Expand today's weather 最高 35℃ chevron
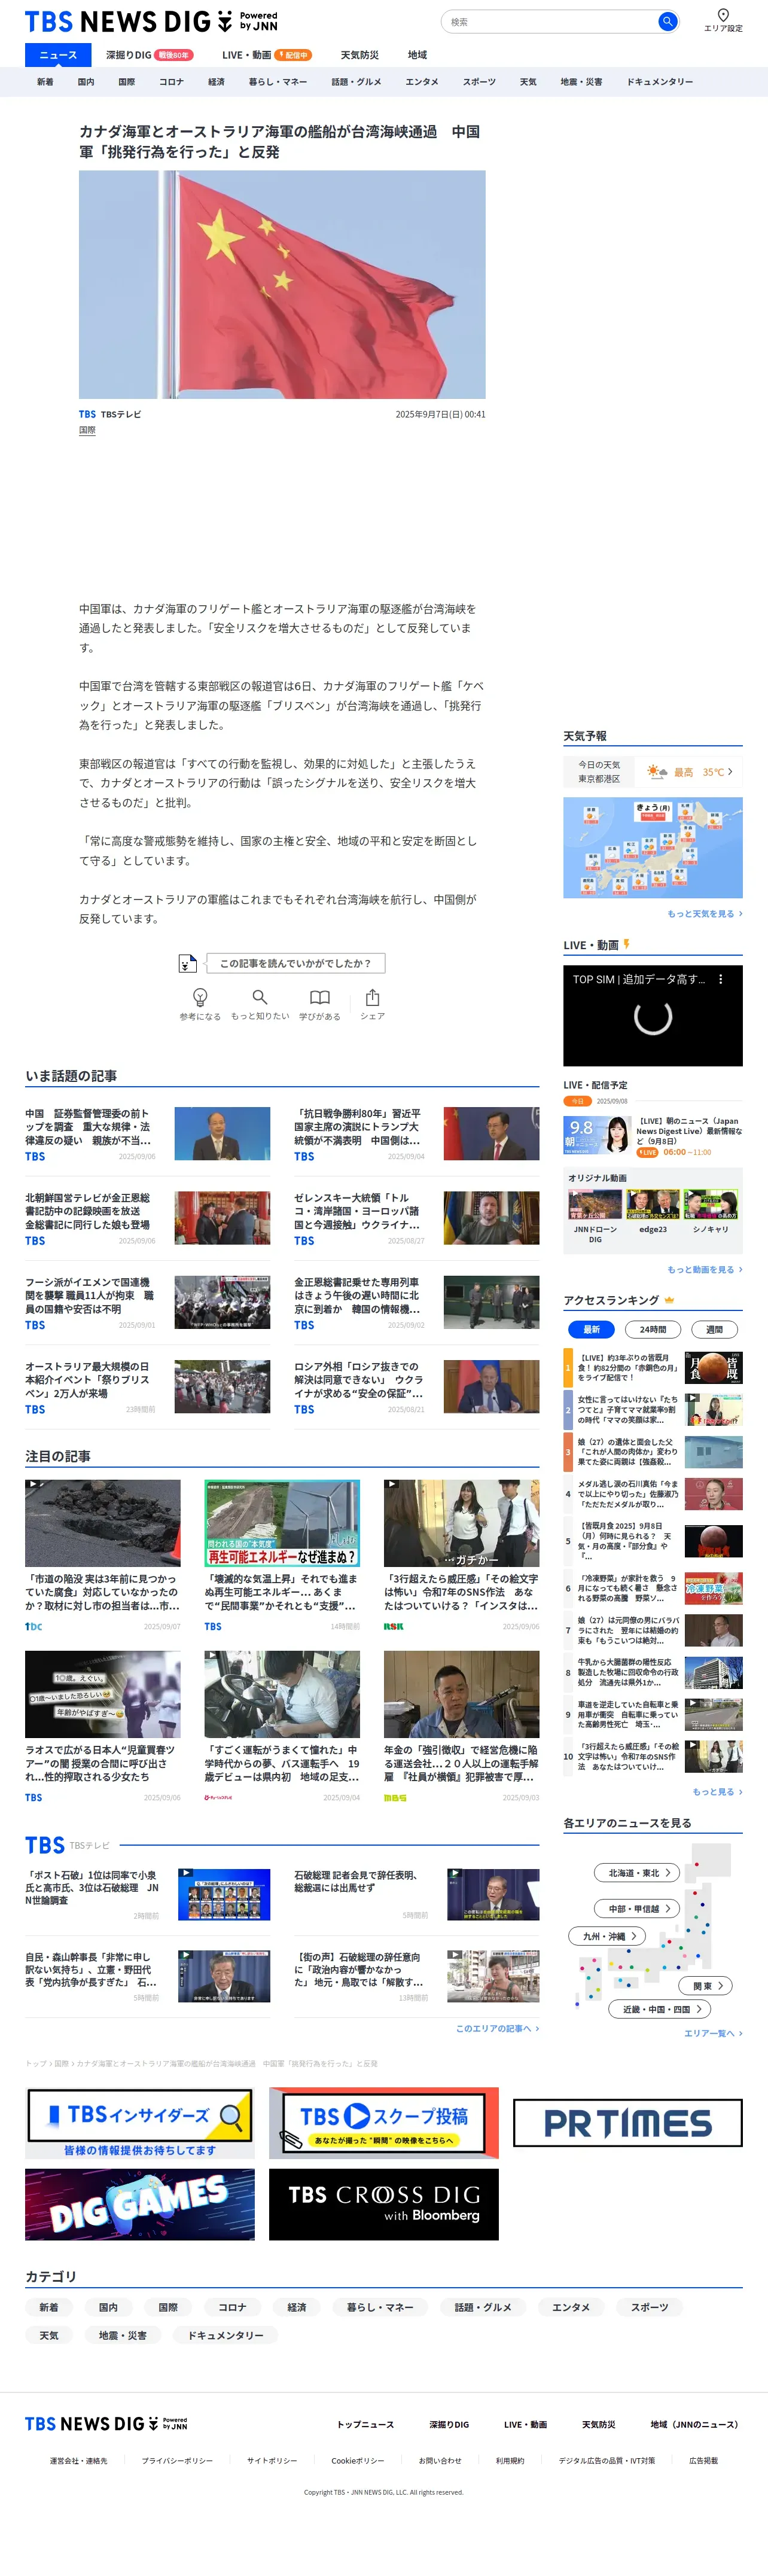Screen dimensions: 768x2576 [x=730, y=771]
